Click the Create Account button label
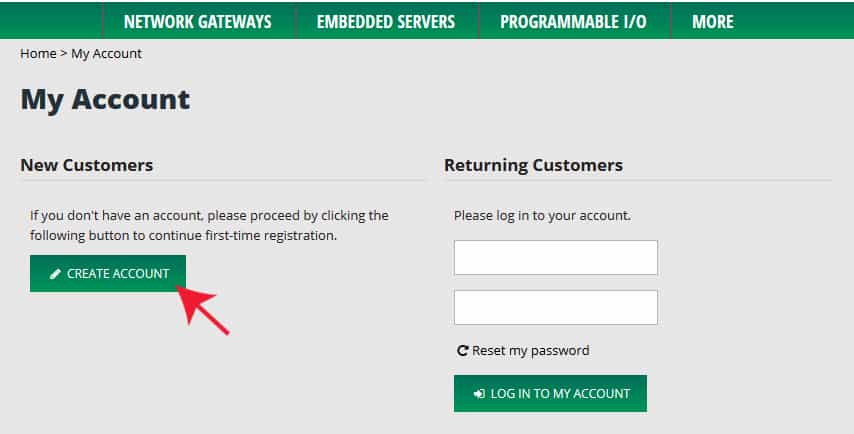 point(118,274)
